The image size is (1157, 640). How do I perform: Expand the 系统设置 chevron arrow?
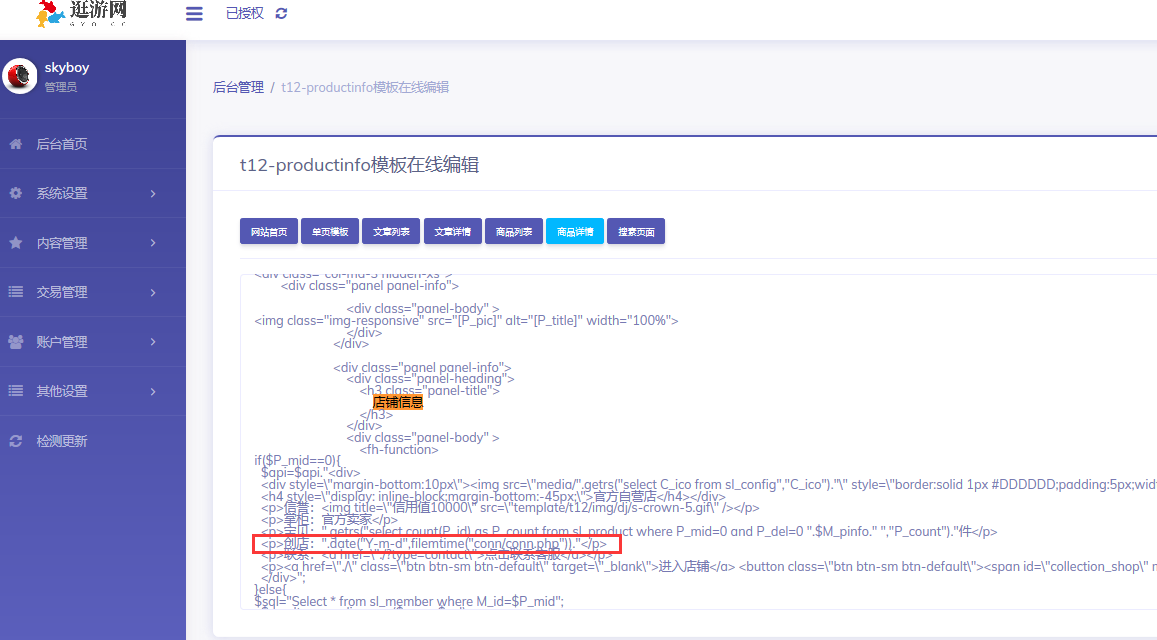coord(153,193)
